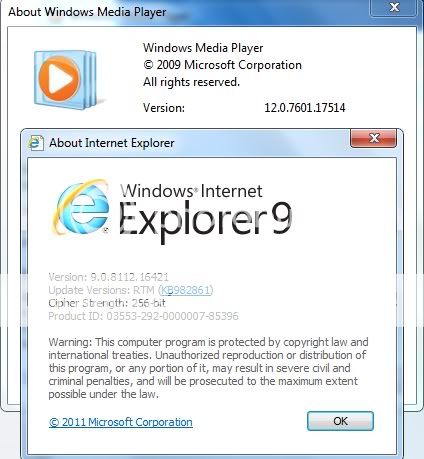Viewport: 424px width, 459px height.
Task: Click the 'All rights reserved.' text
Action: click(191, 82)
